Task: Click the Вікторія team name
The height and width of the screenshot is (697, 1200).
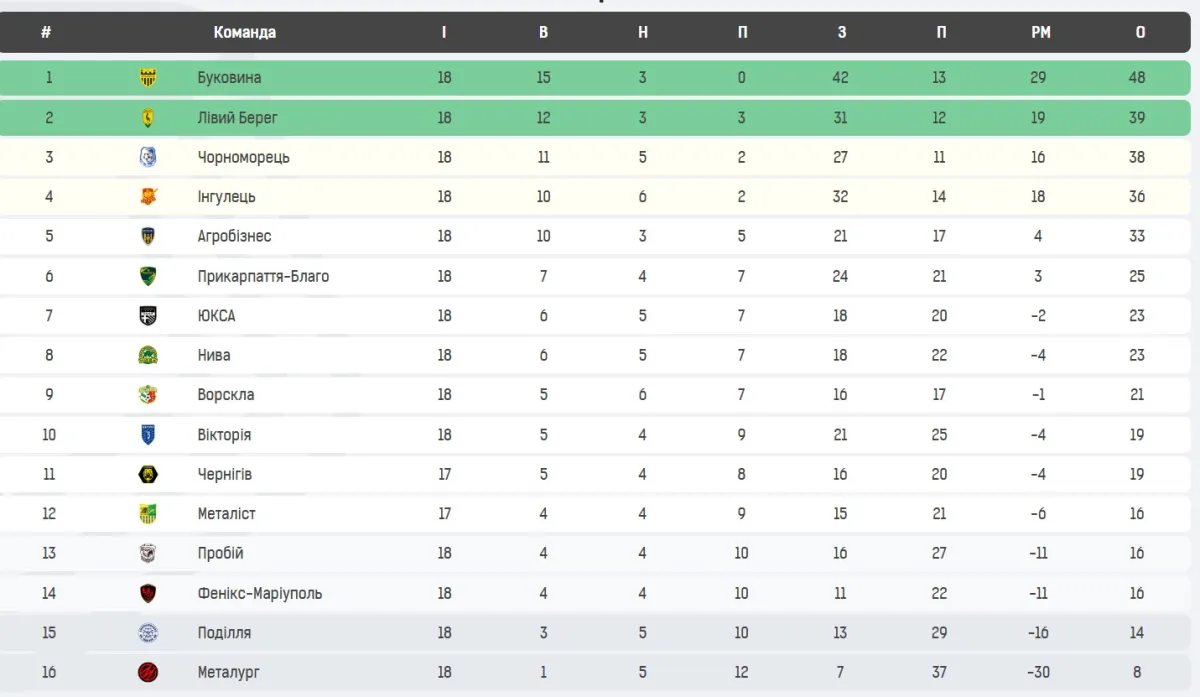Action: [224, 435]
